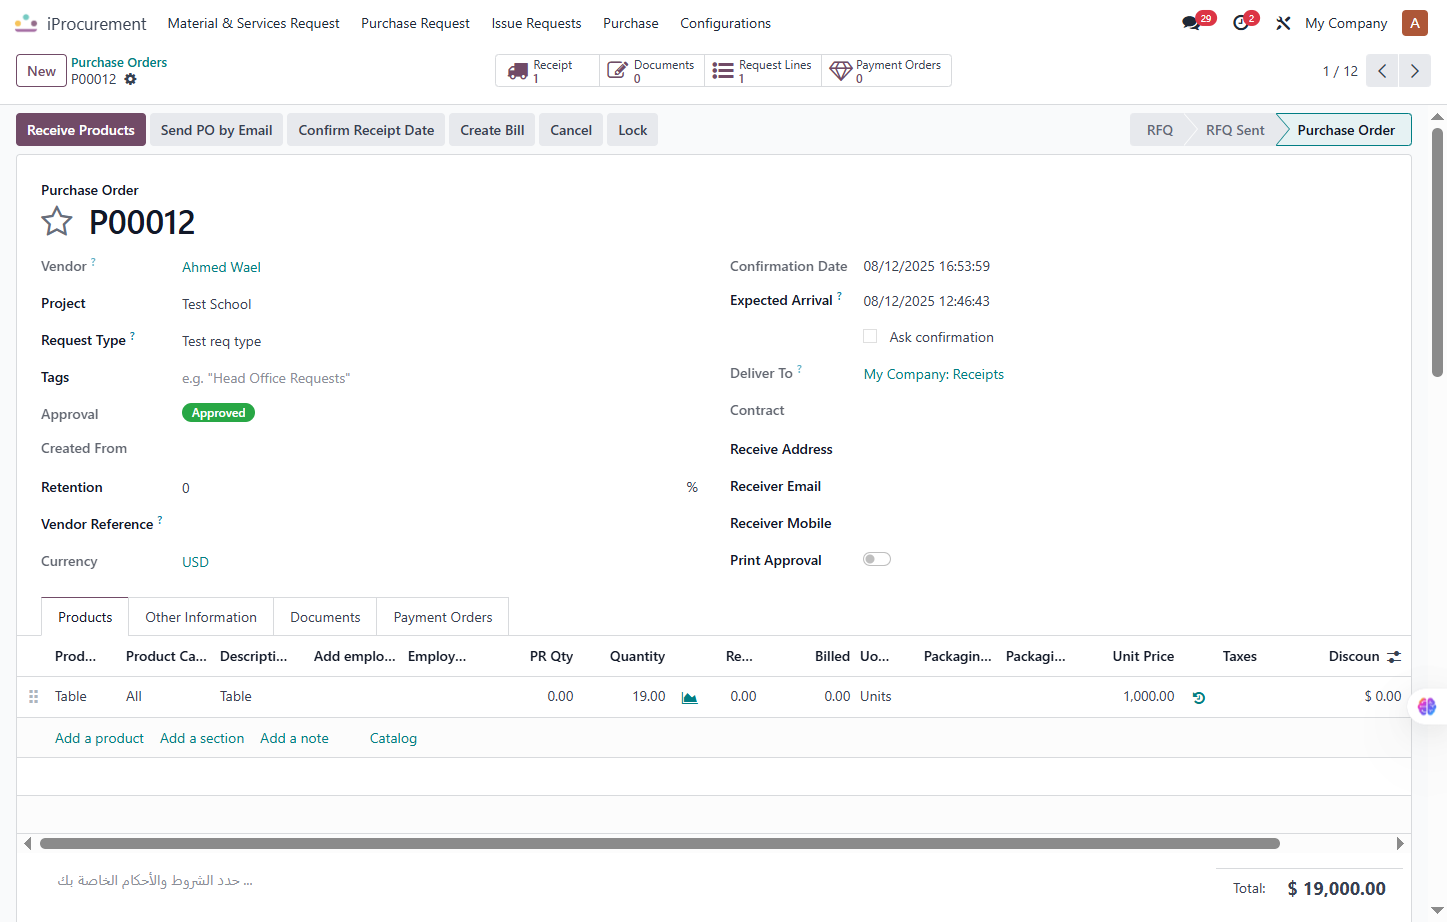Switch to the Payment Orders tab

click(443, 617)
